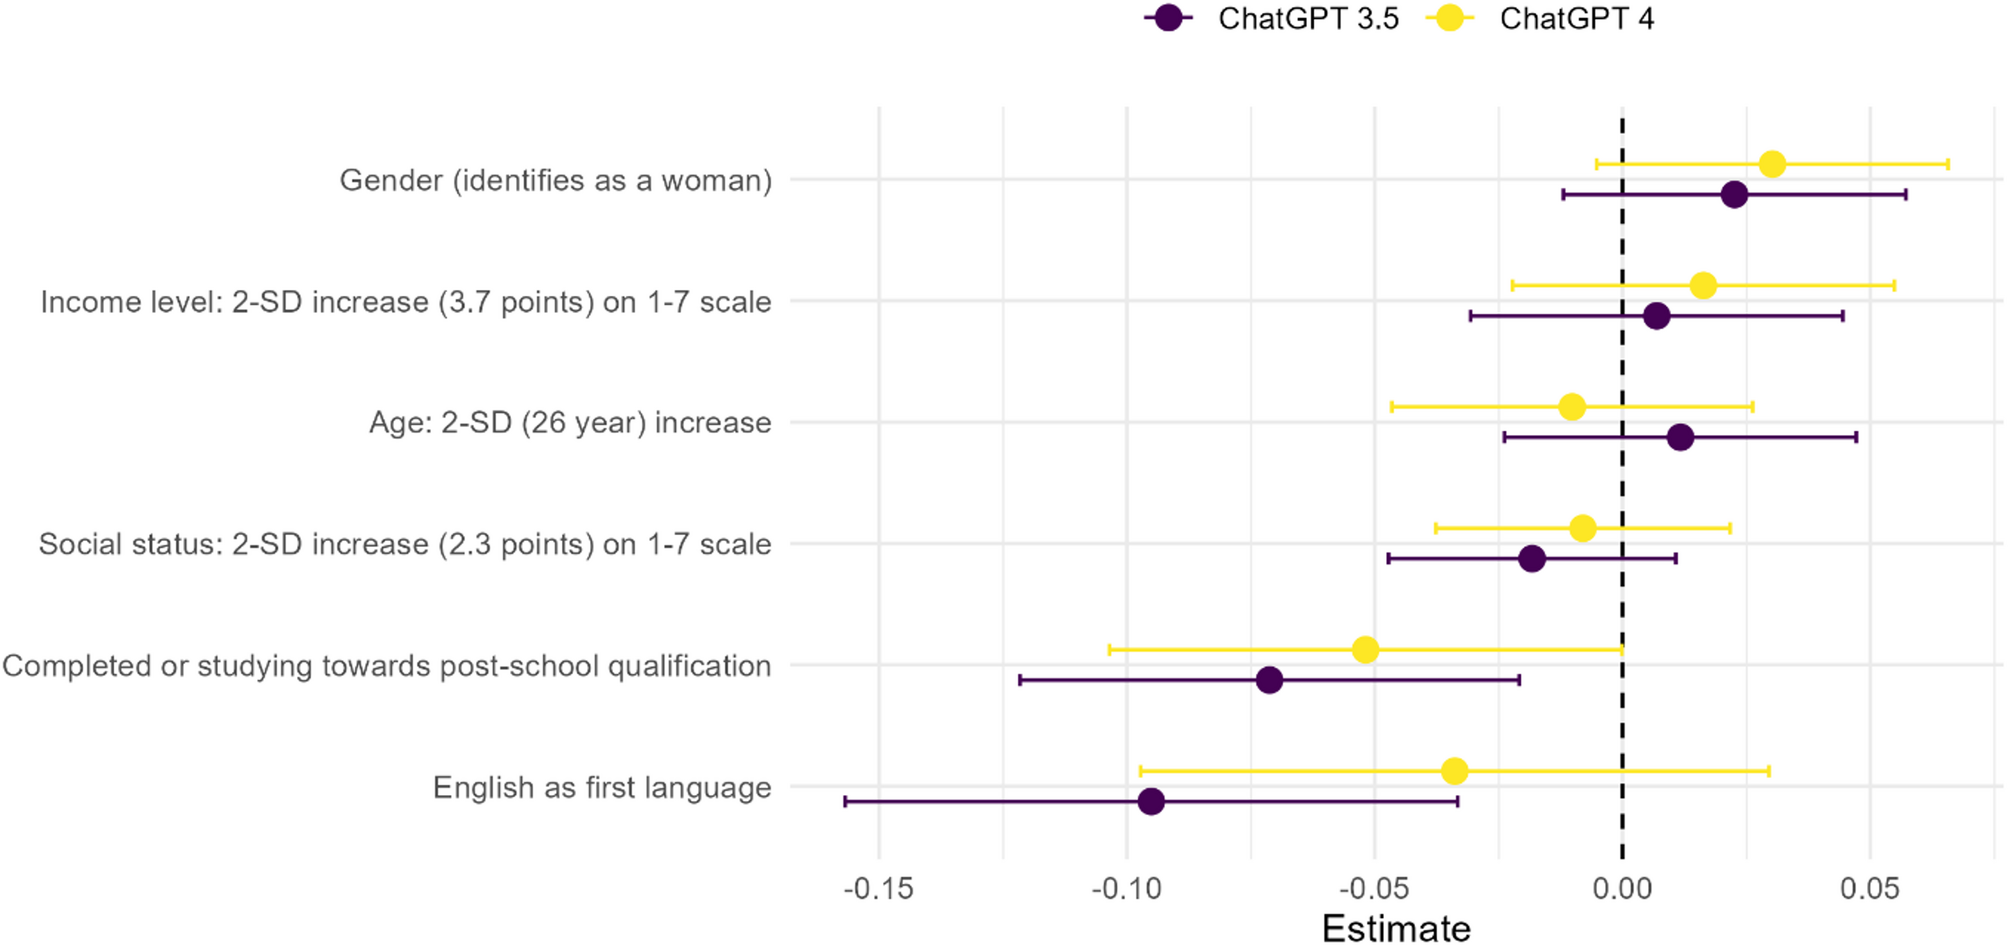Select the purple post-school qualification estimate point
Image resolution: width=2008 pixels, height=945 pixels.
click(1270, 681)
